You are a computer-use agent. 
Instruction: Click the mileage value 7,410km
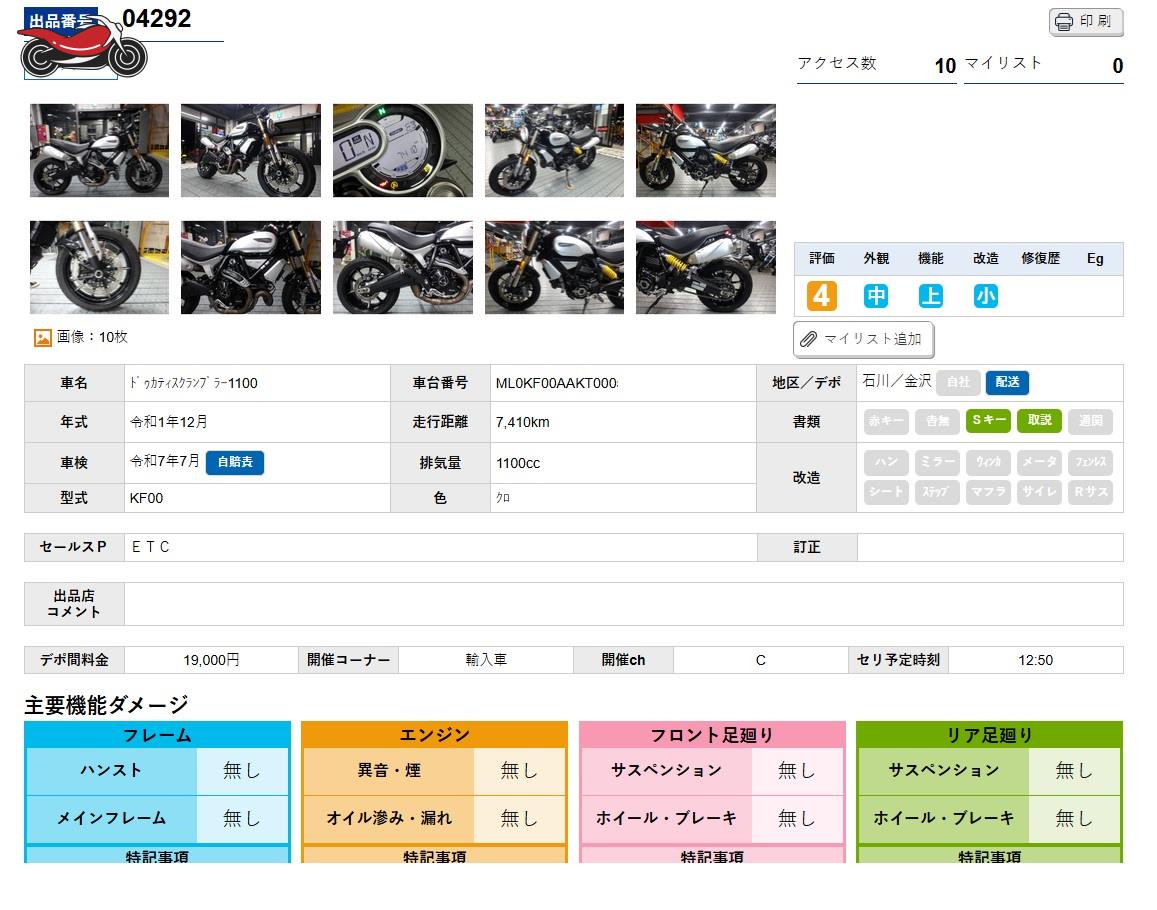522,422
